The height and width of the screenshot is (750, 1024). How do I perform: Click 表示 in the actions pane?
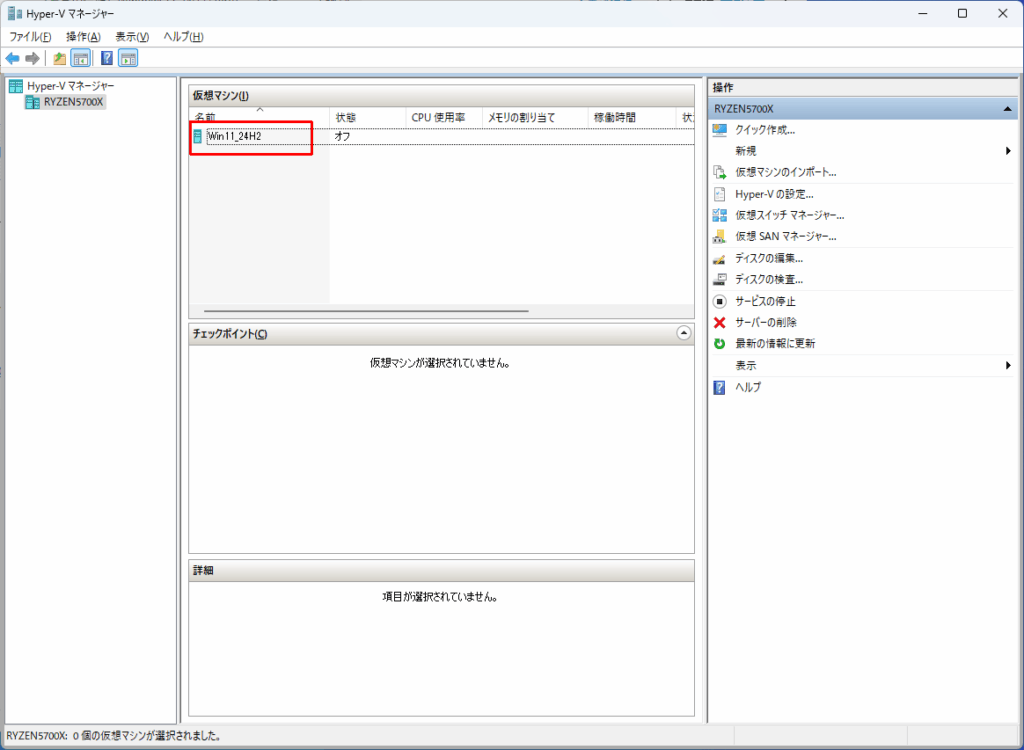click(x=746, y=365)
